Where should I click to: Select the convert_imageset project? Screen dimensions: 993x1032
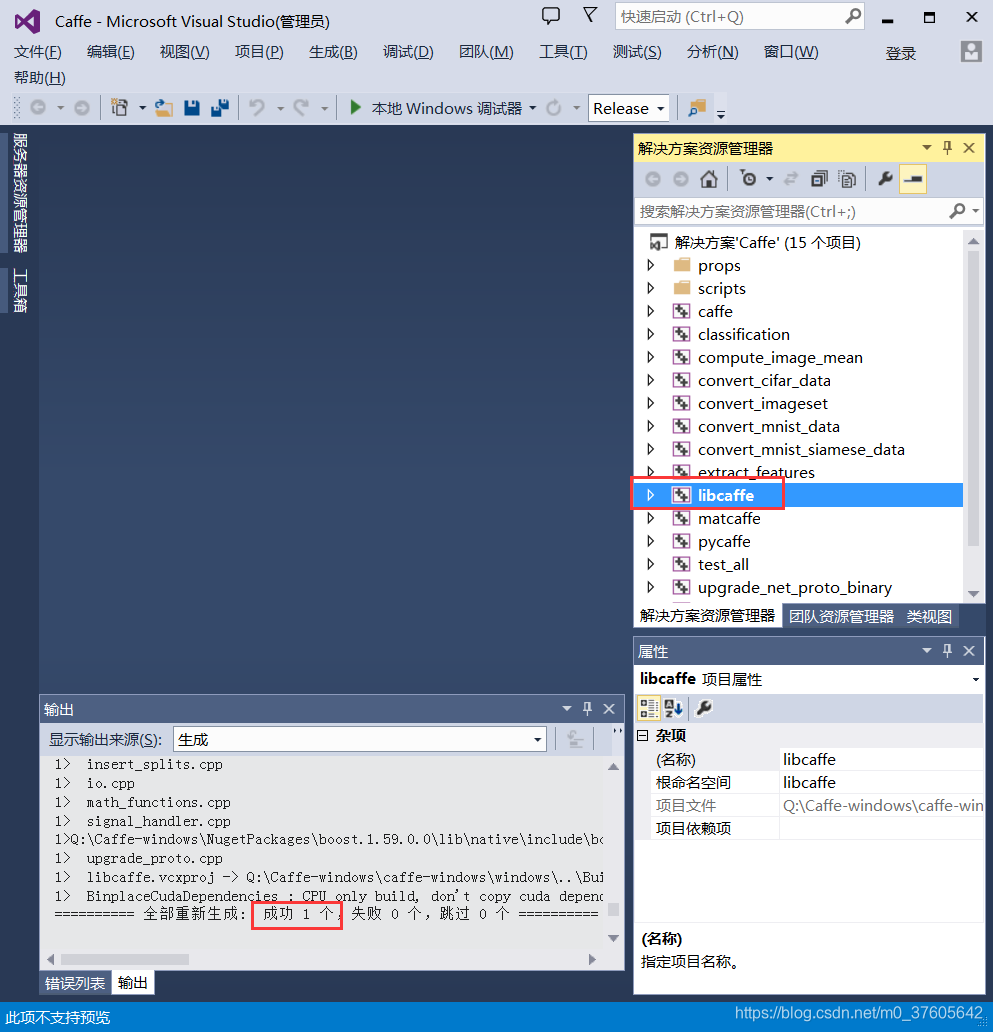[x=763, y=403]
